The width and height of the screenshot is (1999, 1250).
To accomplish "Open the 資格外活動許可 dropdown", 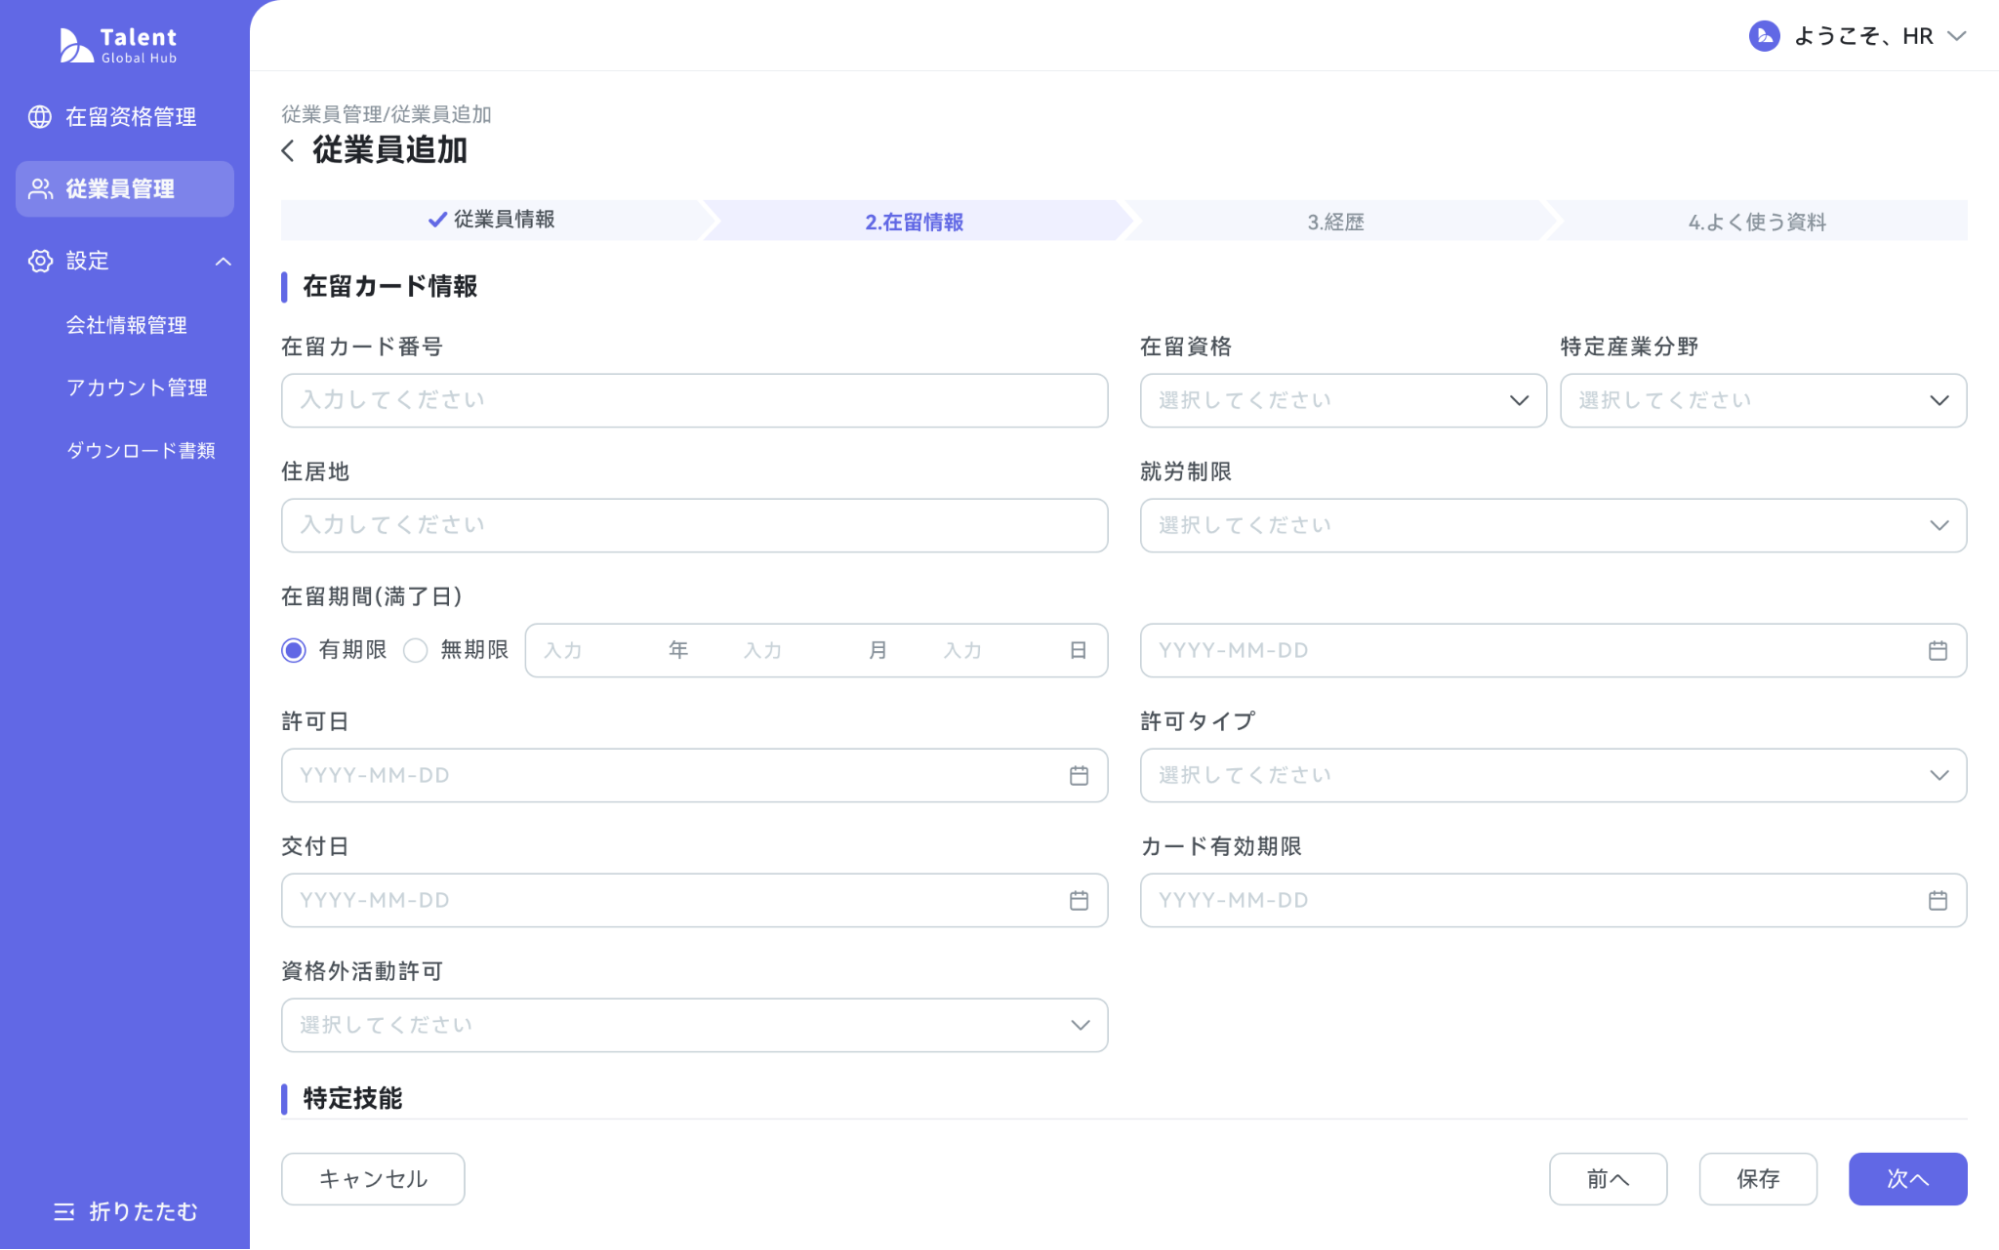I will click(x=694, y=1026).
